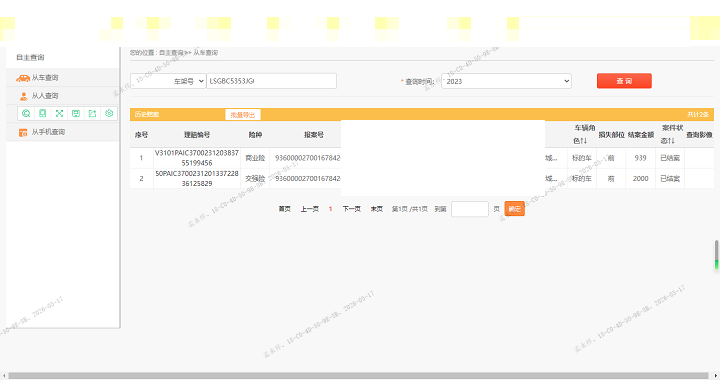Click settlement amount 2000

coord(641,179)
